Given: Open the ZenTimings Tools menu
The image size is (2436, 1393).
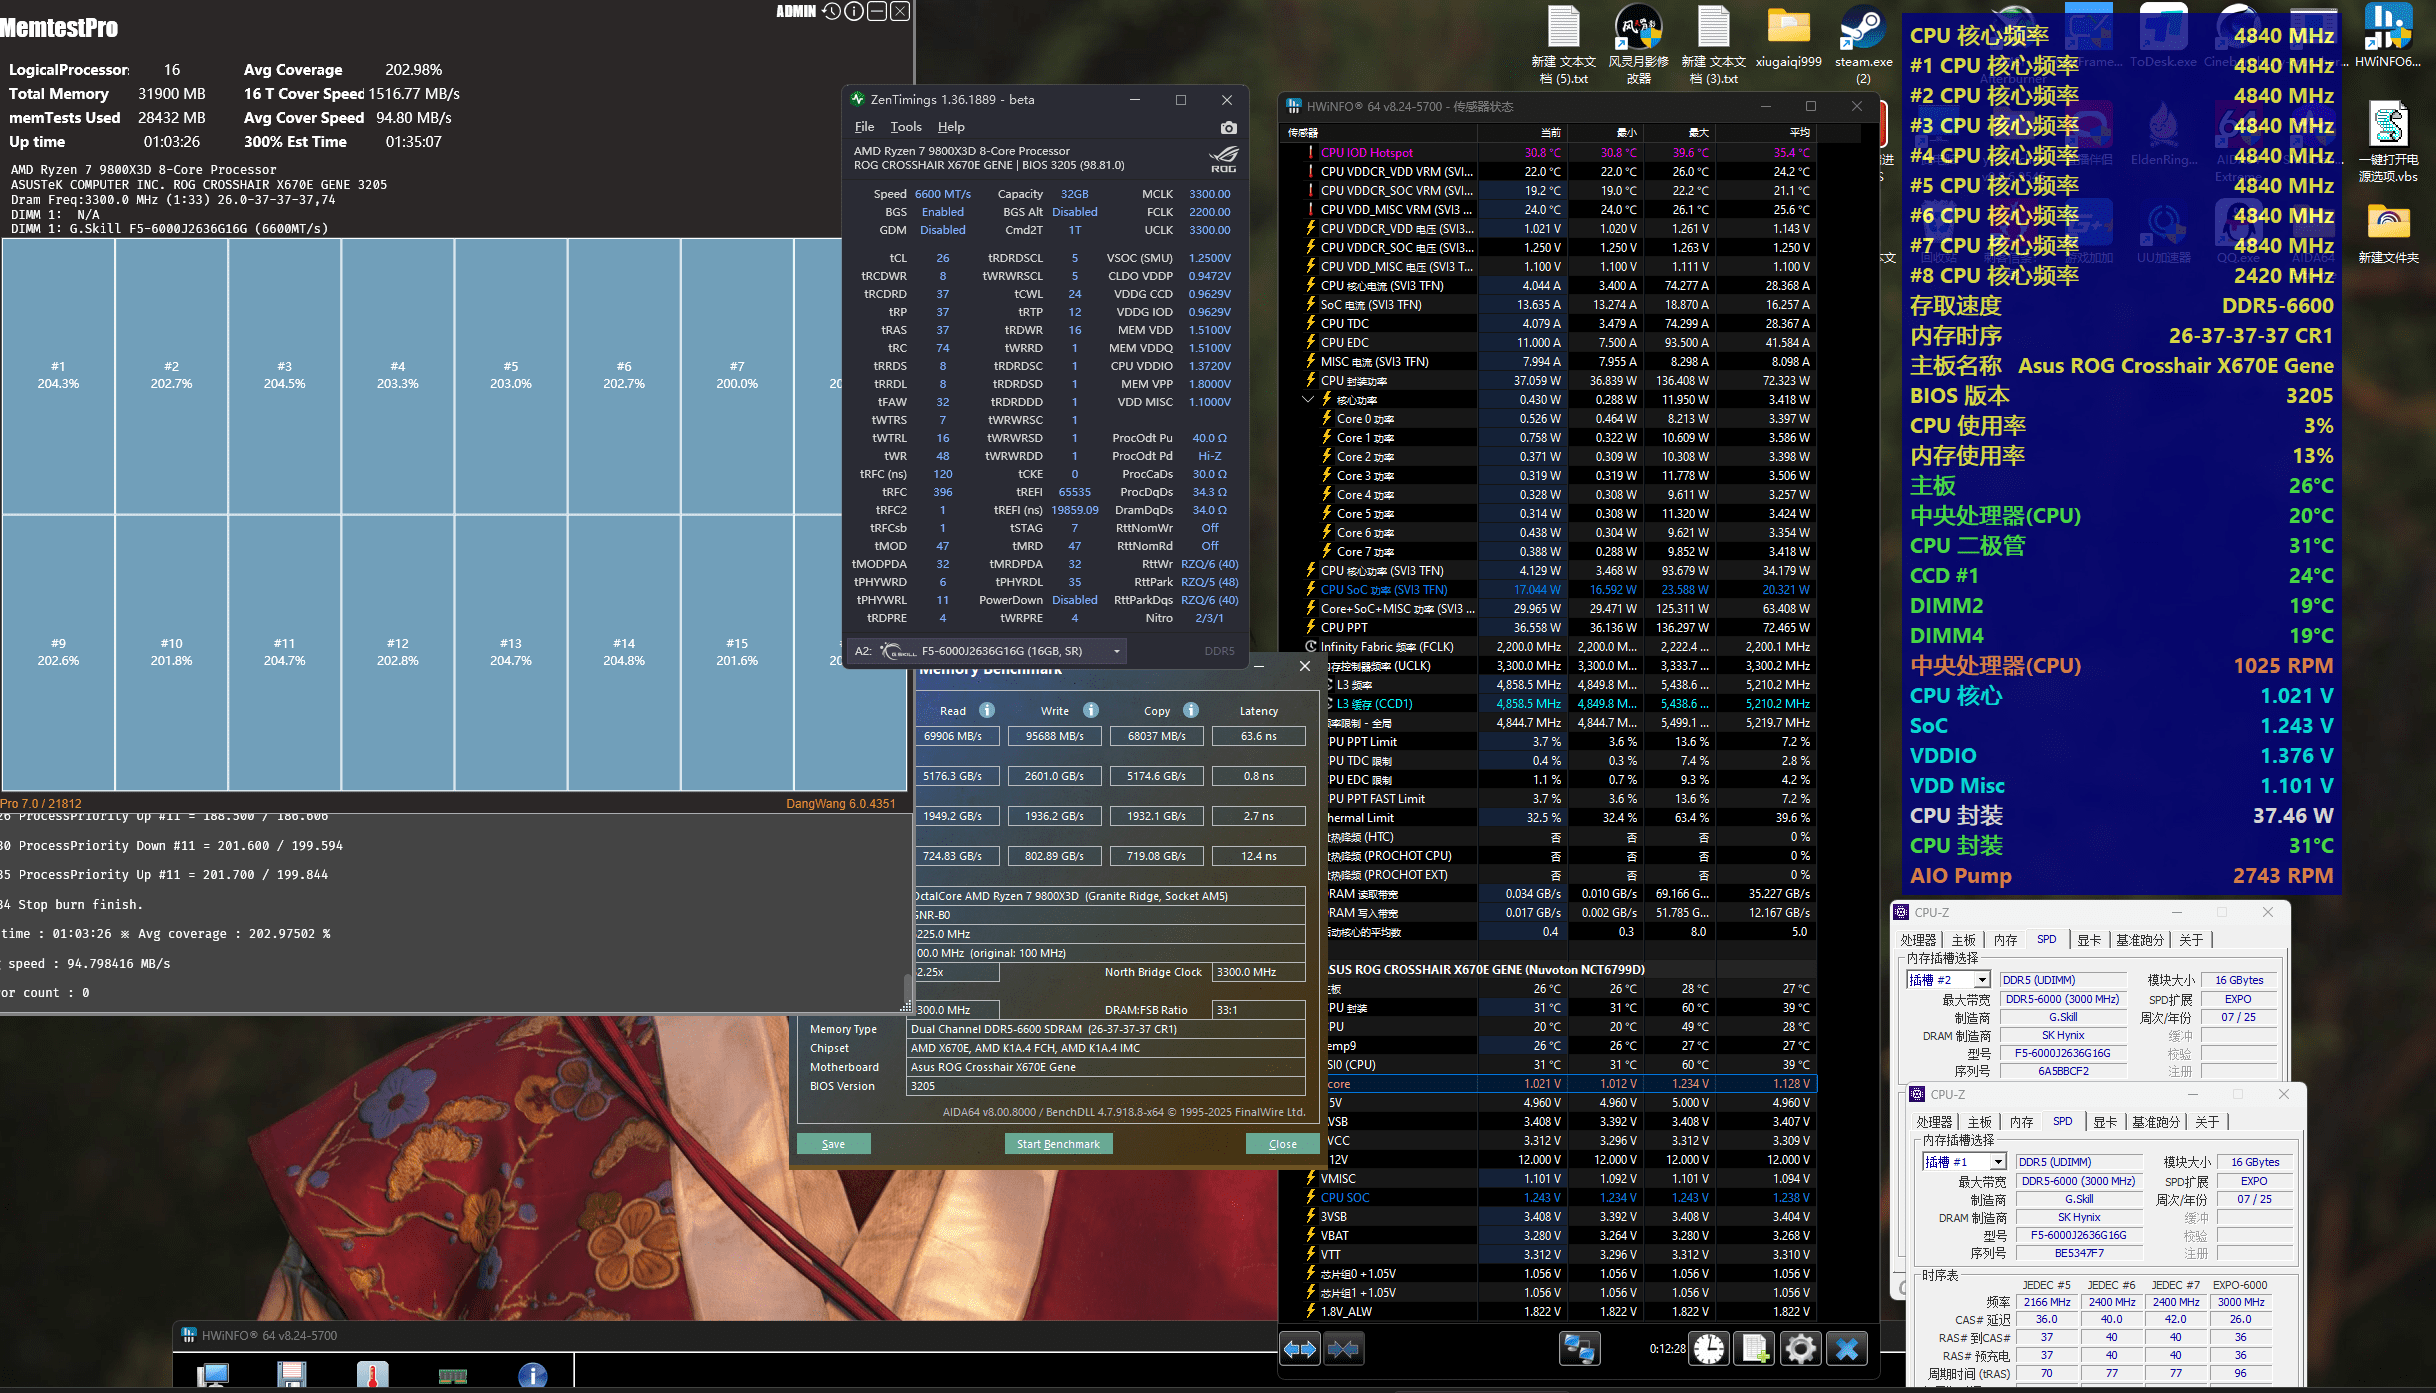Looking at the screenshot, I should [905, 127].
